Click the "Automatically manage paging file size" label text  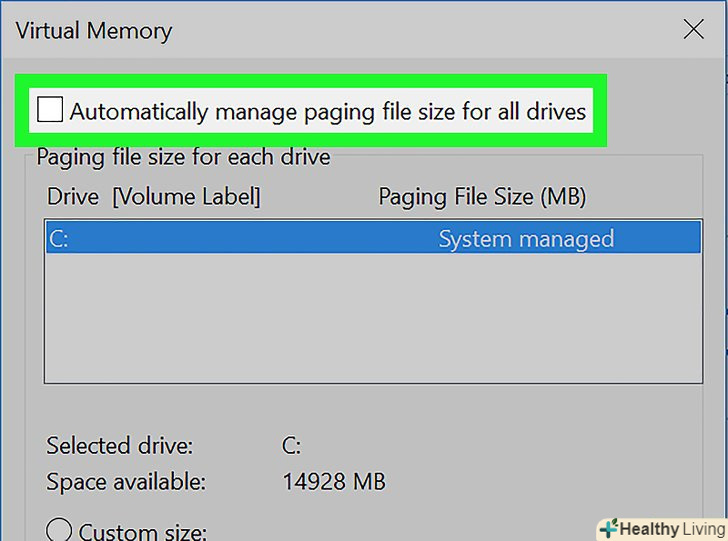pyautogui.click(x=327, y=110)
